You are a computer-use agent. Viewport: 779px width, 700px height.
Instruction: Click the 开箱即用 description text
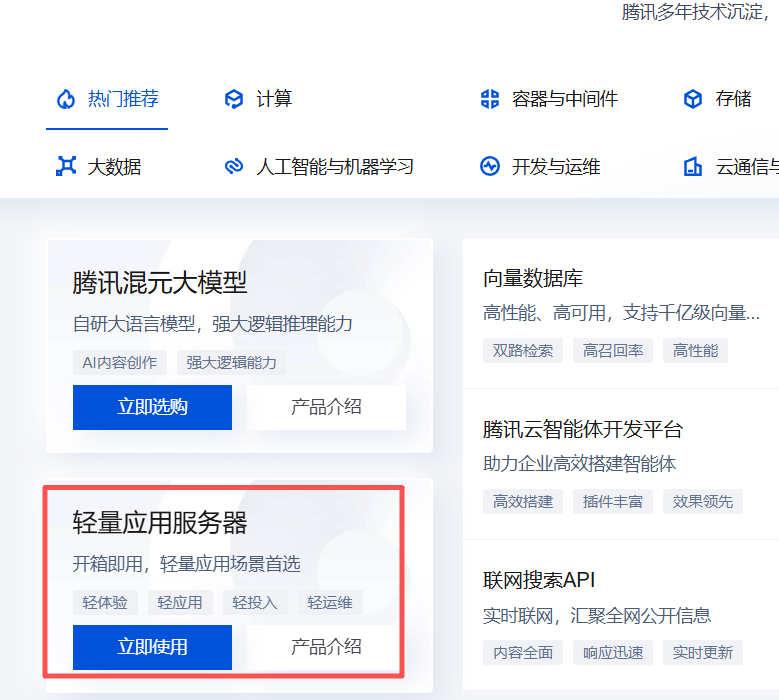coord(186,564)
